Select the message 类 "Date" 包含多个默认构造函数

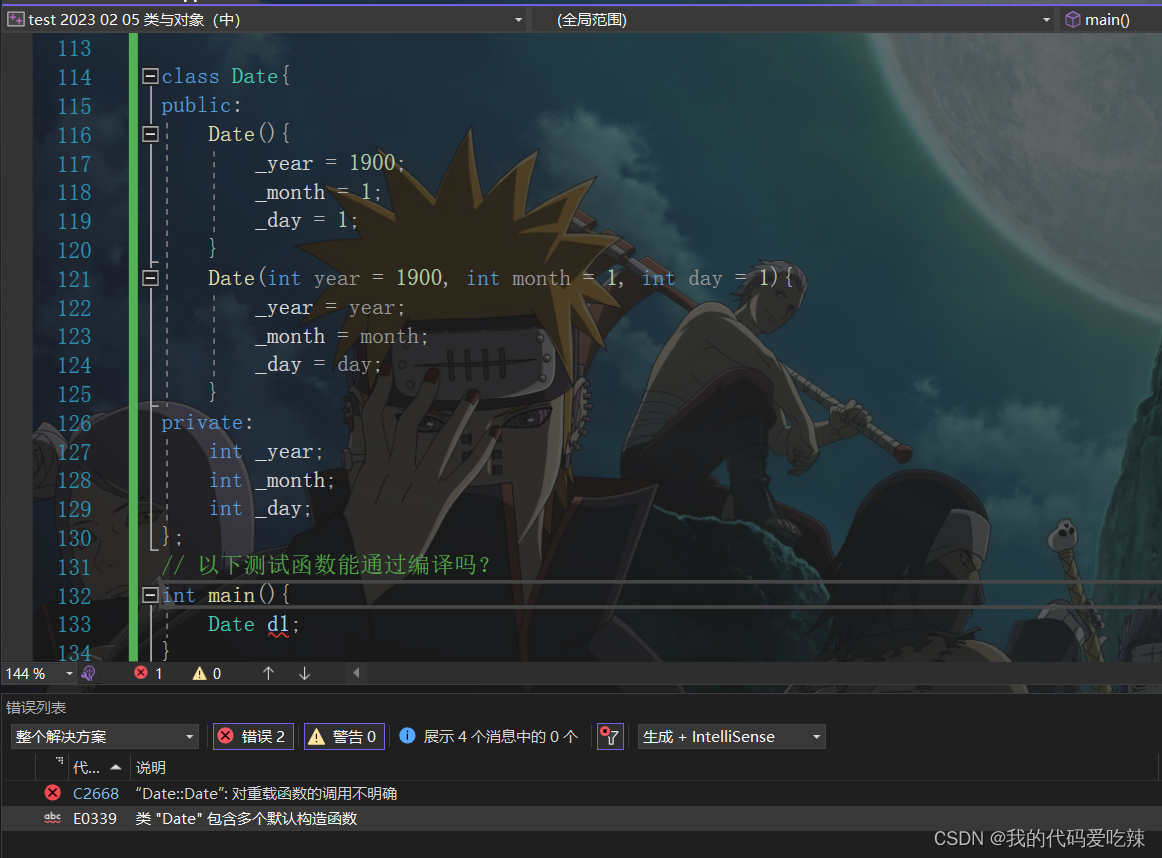[x=246, y=819]
